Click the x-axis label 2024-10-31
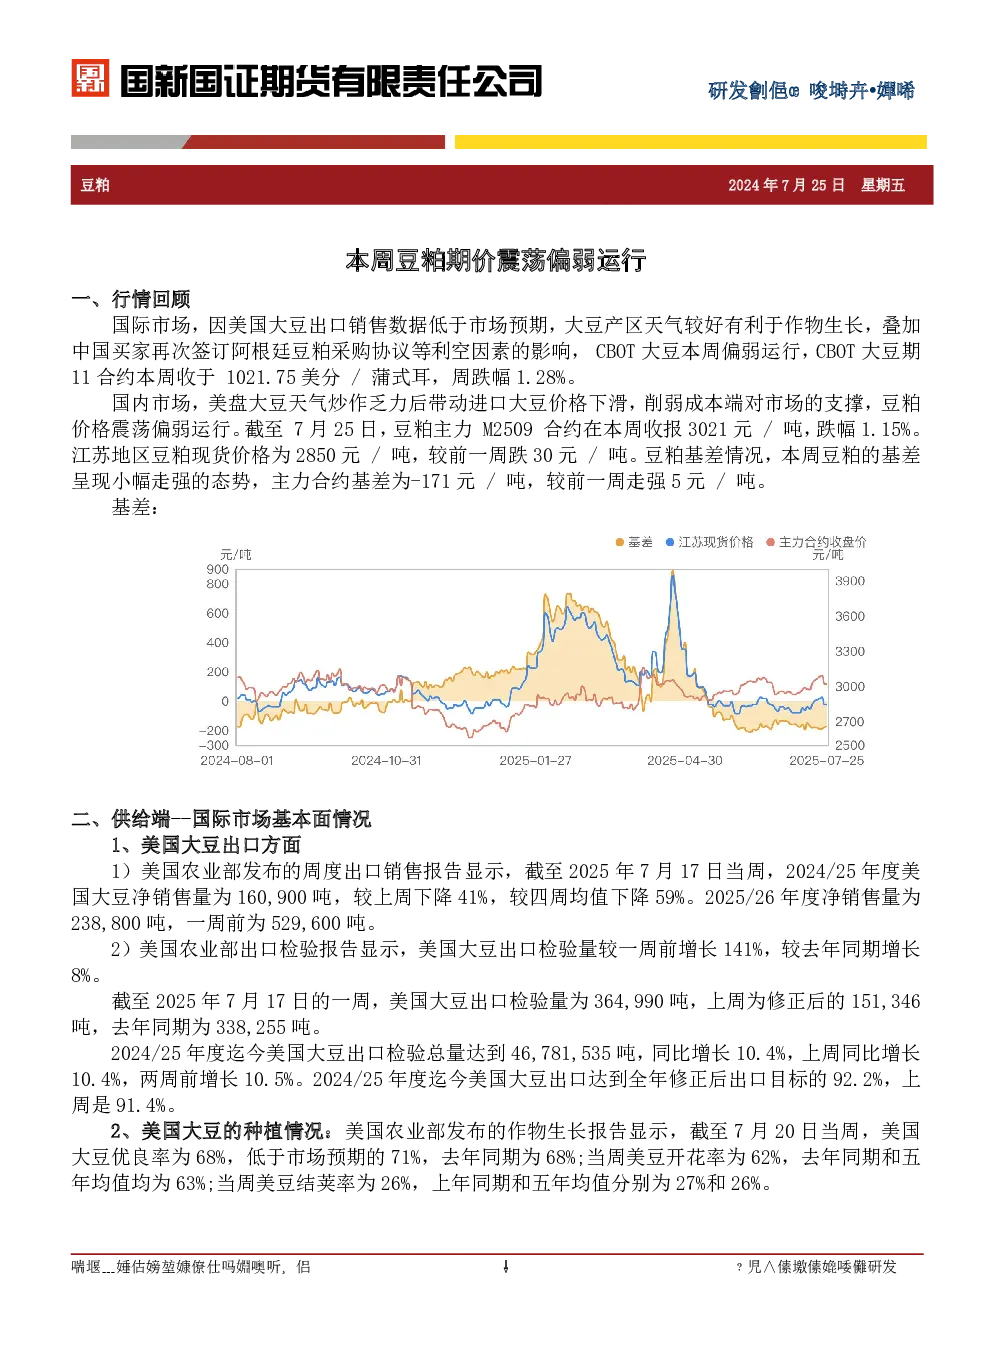This screenshot has height=1347, width=992. point(386,761)
